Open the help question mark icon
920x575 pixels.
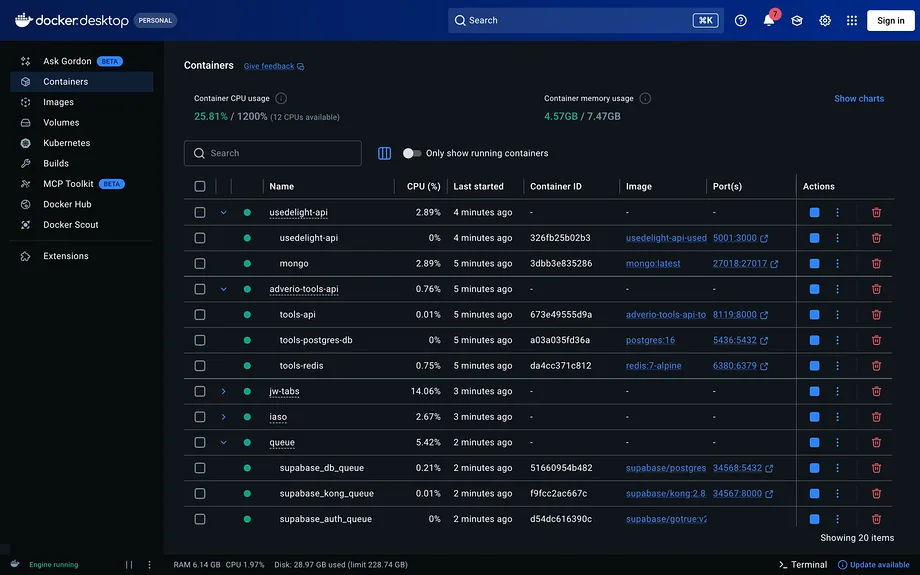740,21
